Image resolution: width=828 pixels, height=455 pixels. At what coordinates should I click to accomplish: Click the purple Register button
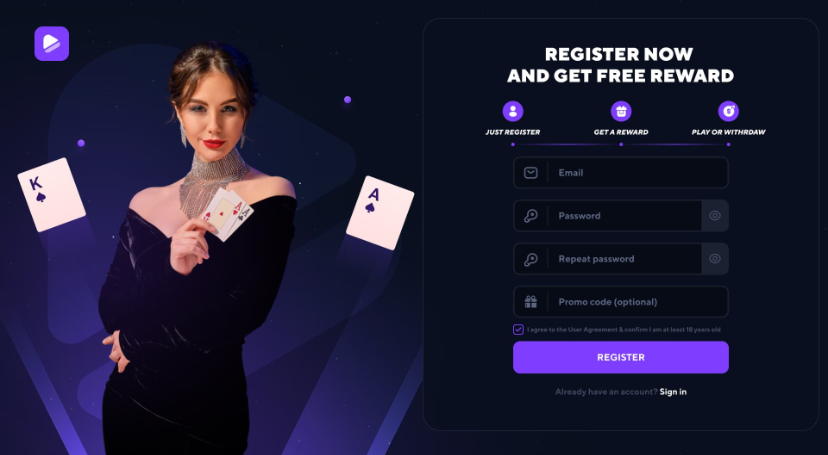pyautogui.click(x=621, y=357)
